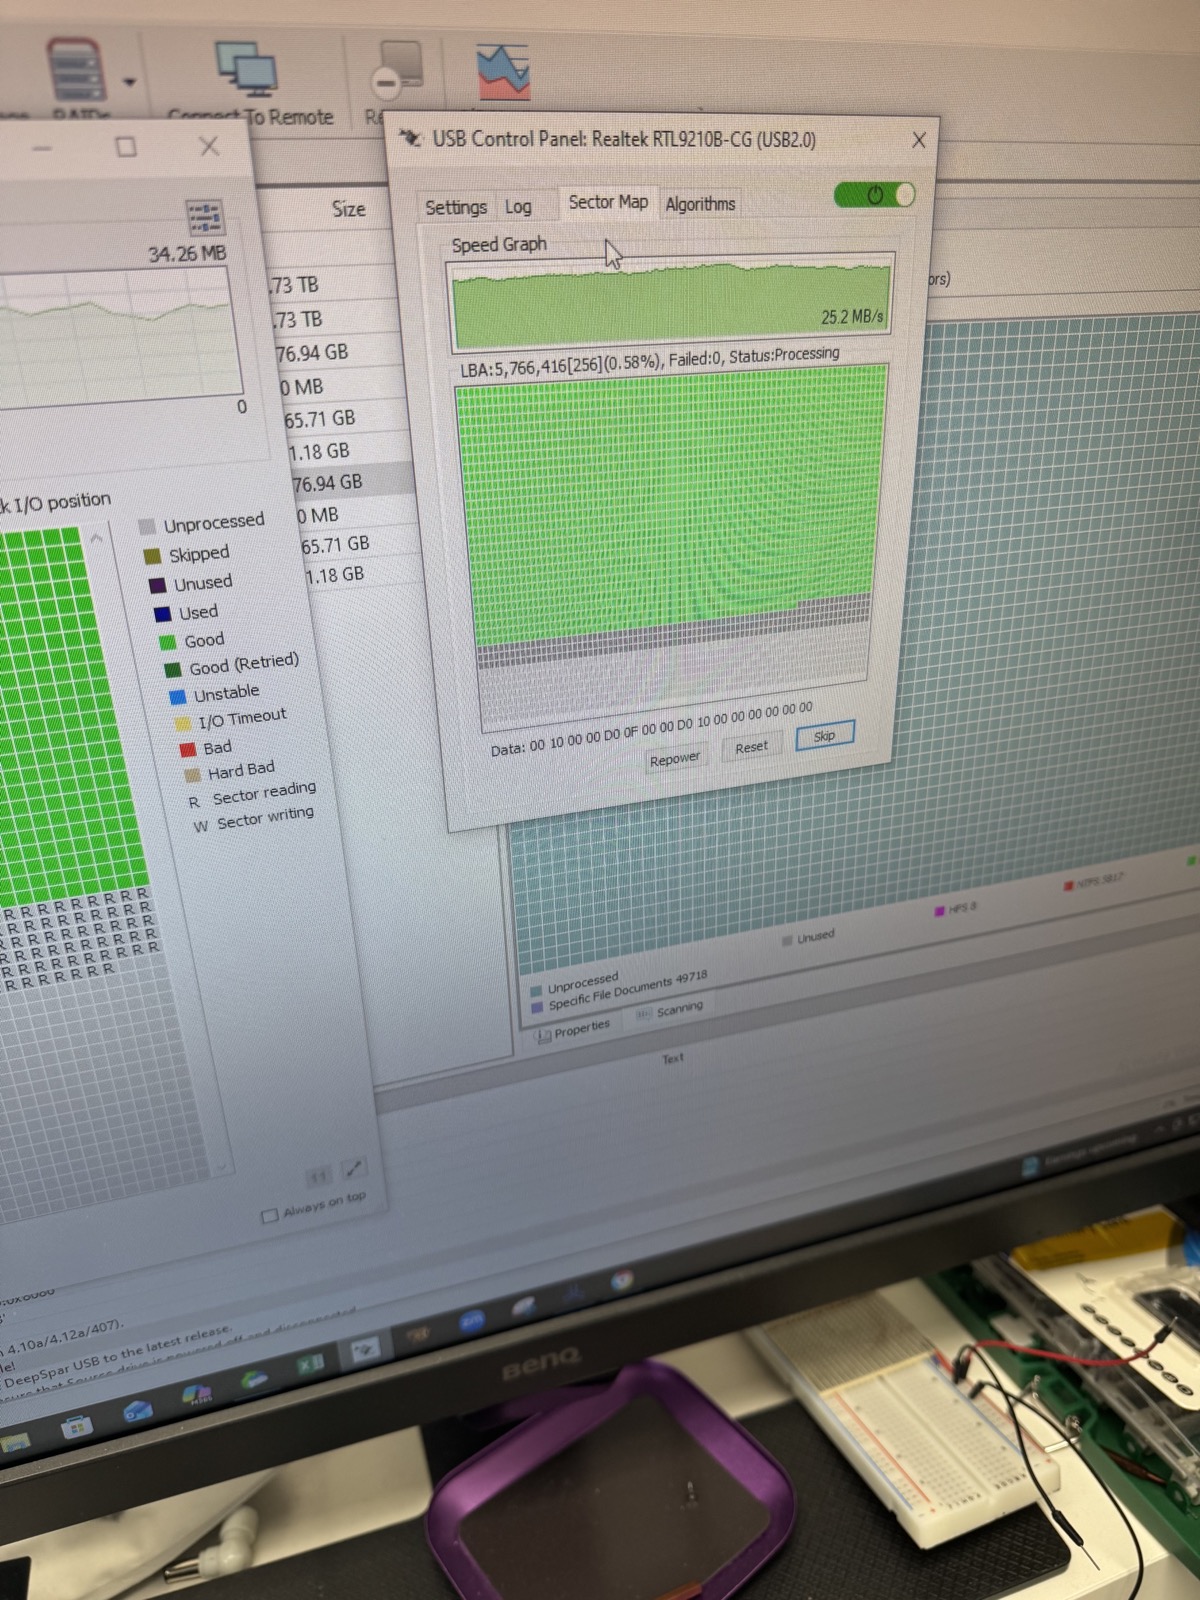Screen dimensions: 1200x1600
Task: Open Chrome from the taskbar
Action: [622, 1279]
